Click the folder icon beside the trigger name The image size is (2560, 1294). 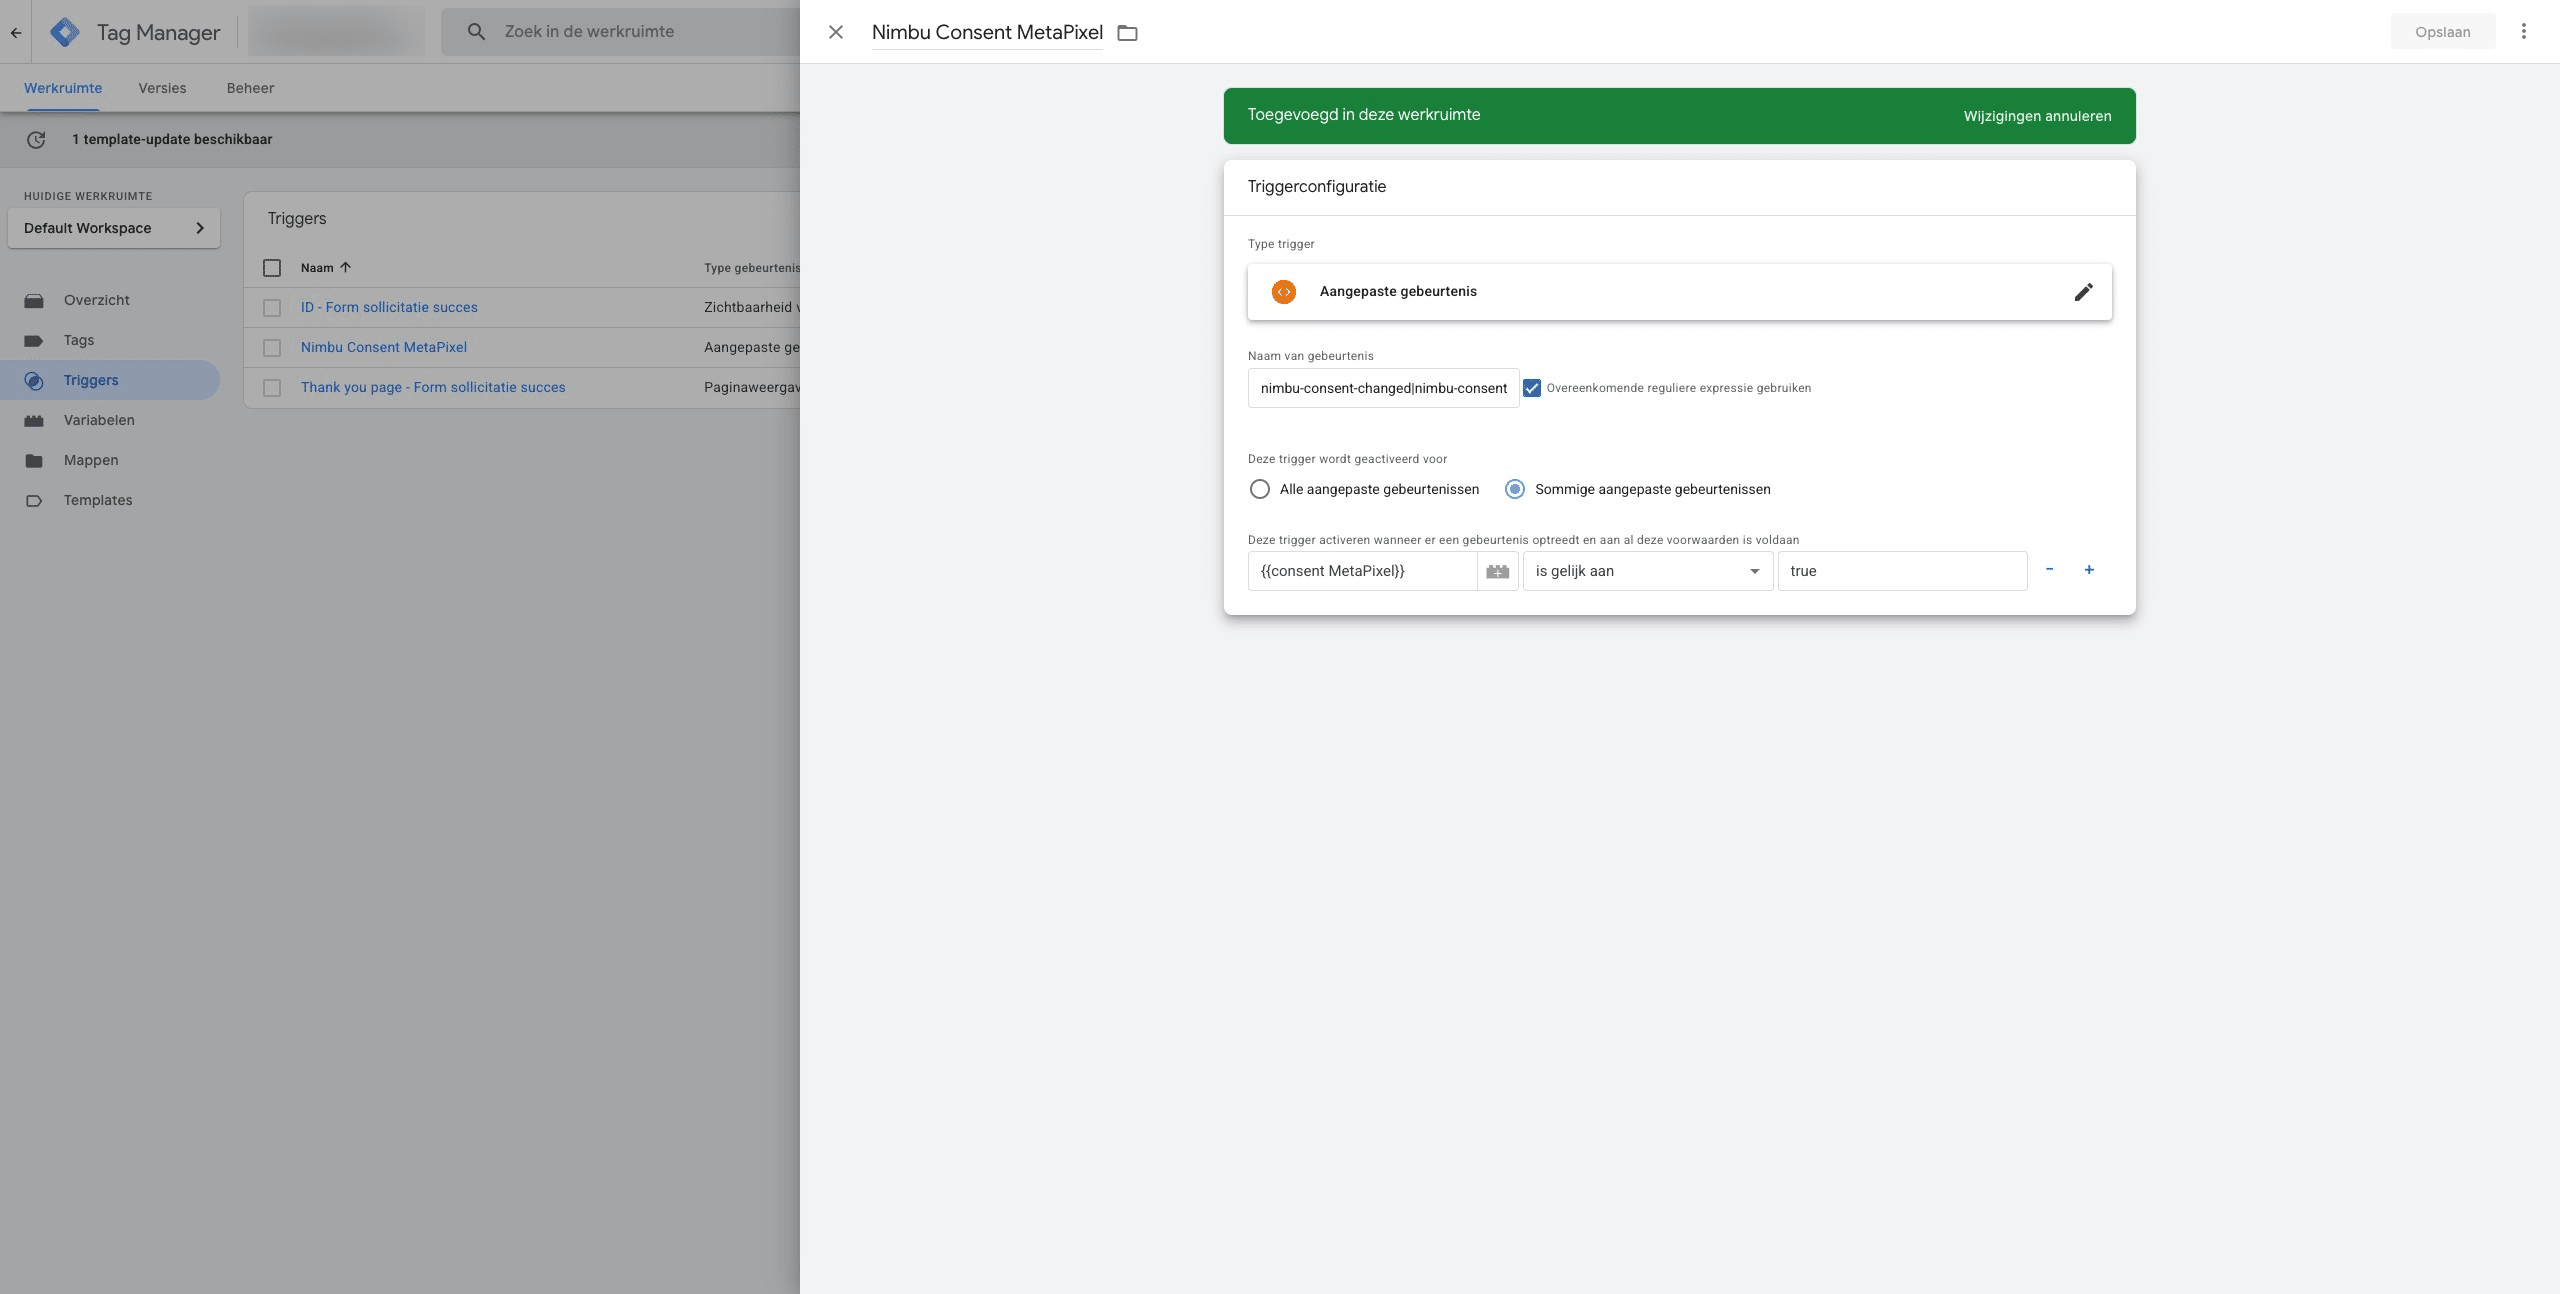tap(1128, 32)
